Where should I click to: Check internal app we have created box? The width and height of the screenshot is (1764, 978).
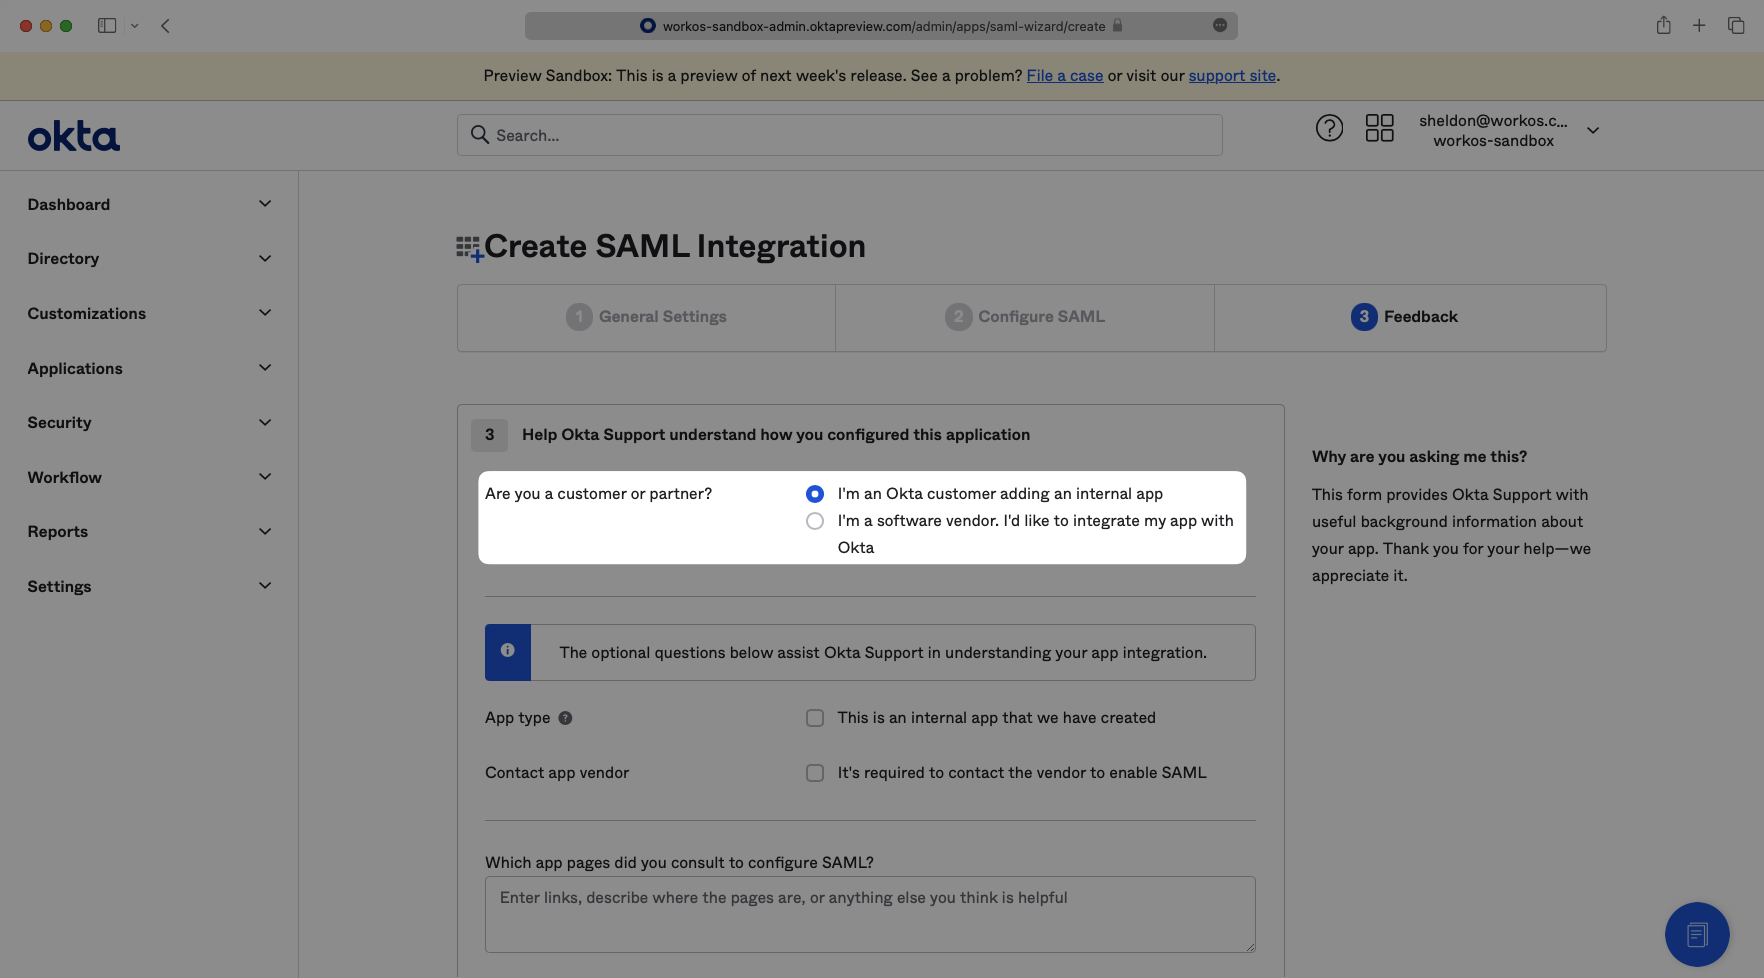point(815,718)
